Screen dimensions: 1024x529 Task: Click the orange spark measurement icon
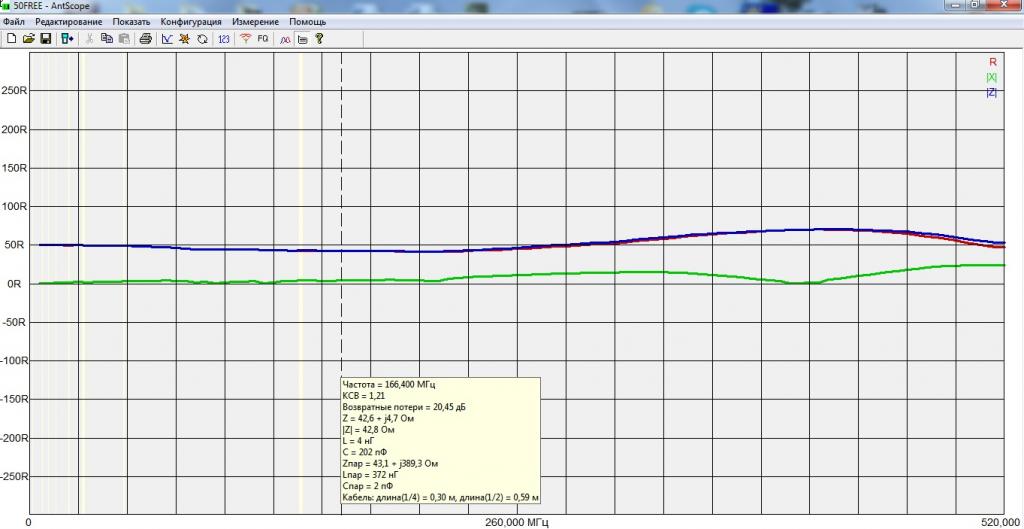tap(185, 39)
